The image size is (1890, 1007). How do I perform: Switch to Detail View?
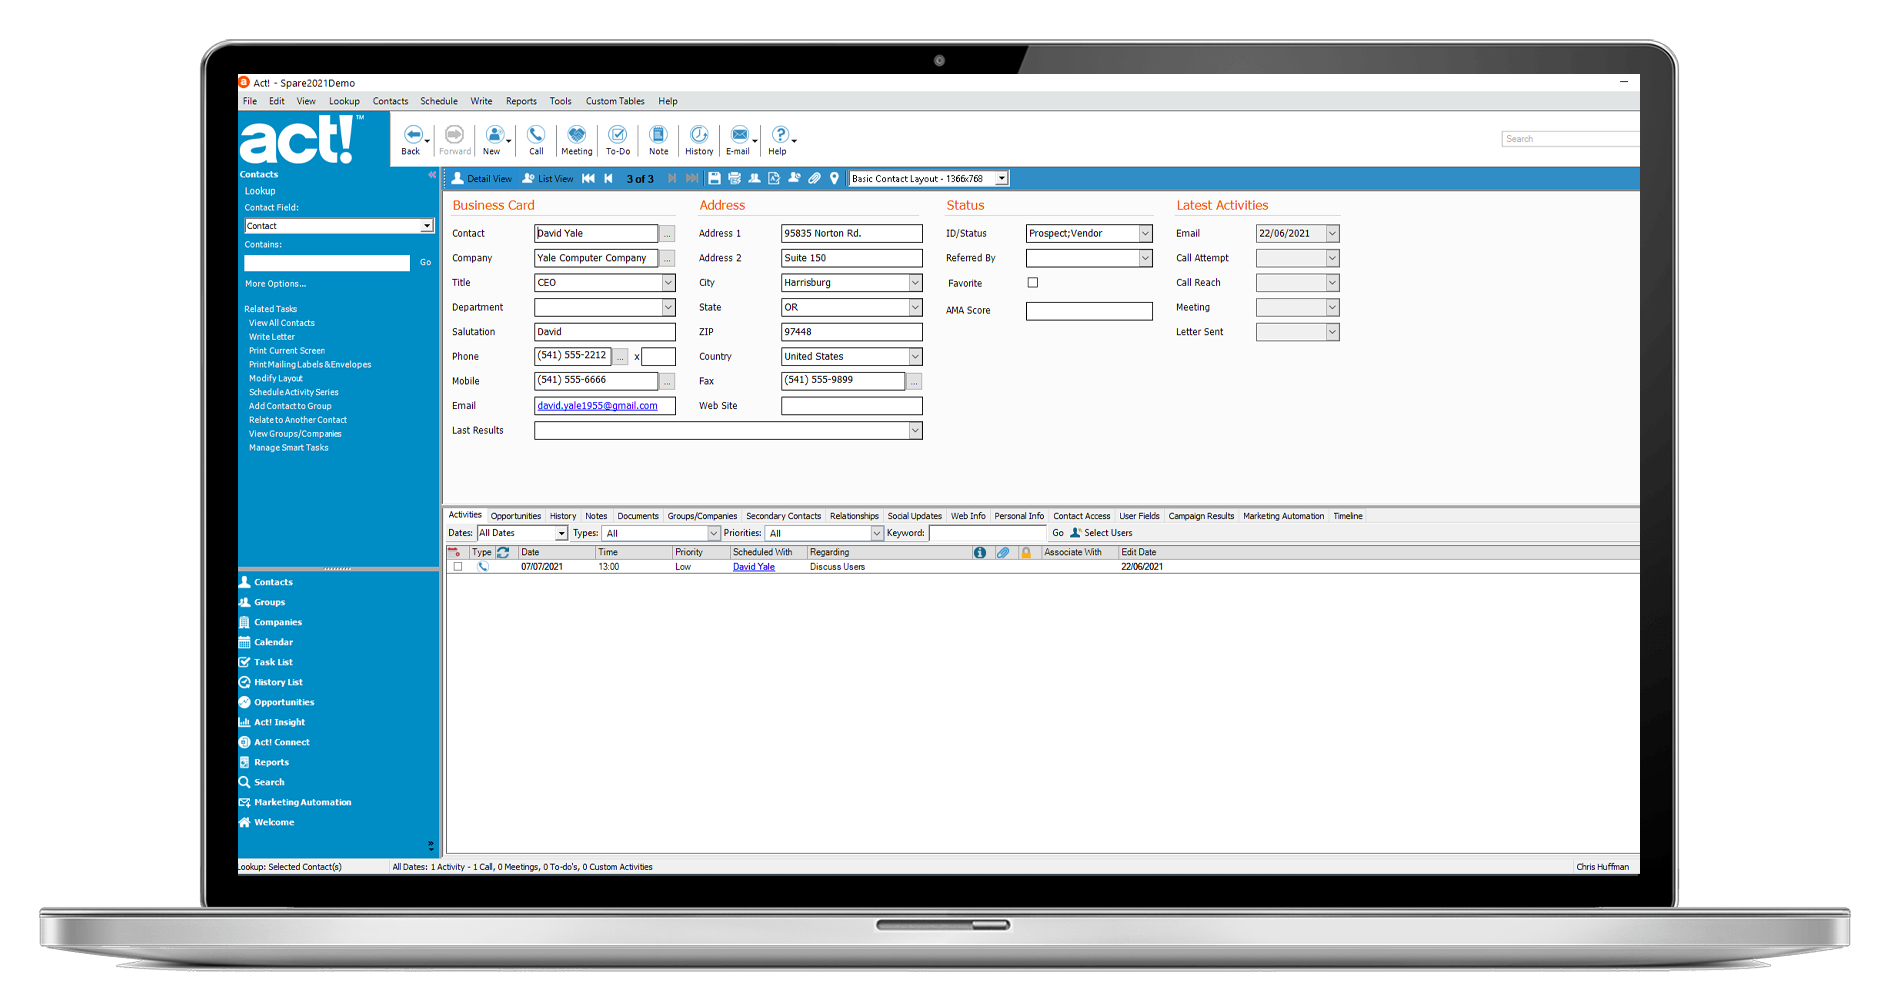(482, 179)
